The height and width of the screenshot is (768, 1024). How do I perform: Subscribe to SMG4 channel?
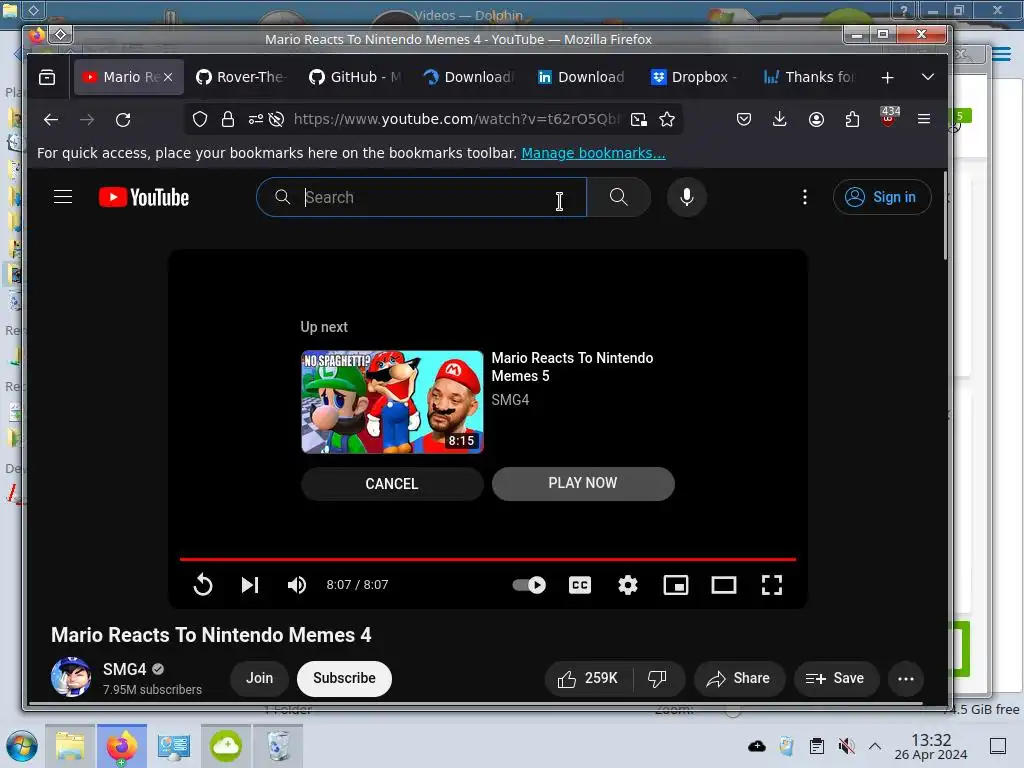(x=344, y=679)
